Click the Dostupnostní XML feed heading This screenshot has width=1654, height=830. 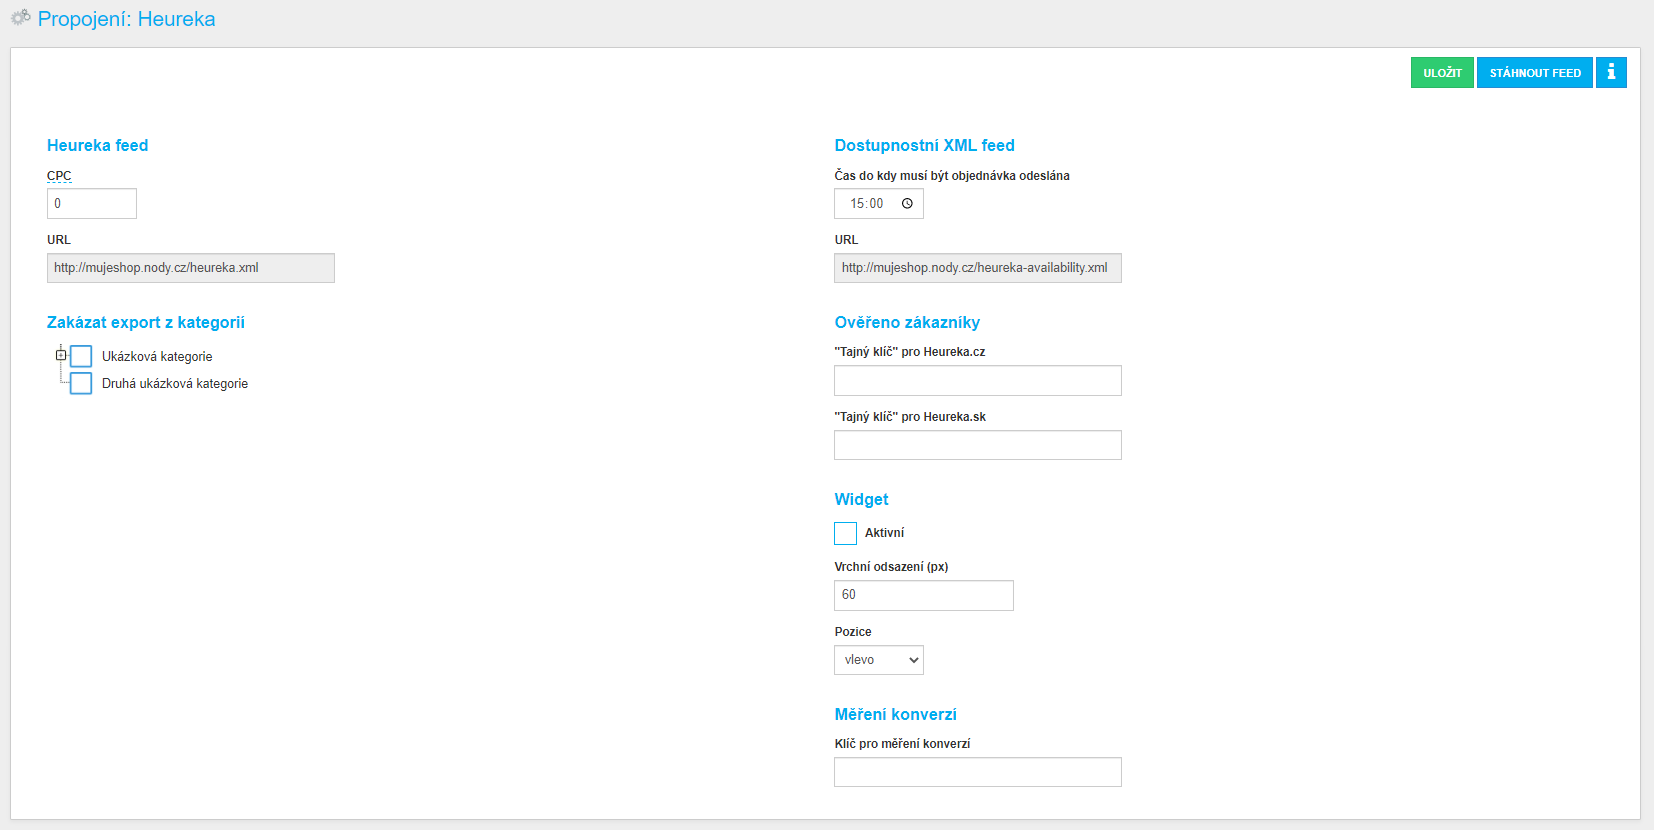point(925,146)
